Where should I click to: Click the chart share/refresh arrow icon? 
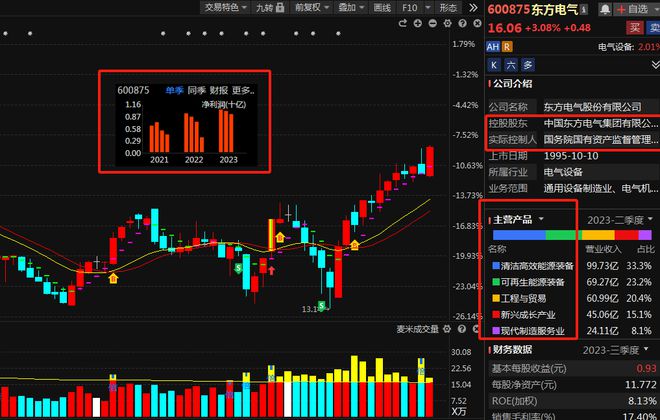click(x=402, y=24)
